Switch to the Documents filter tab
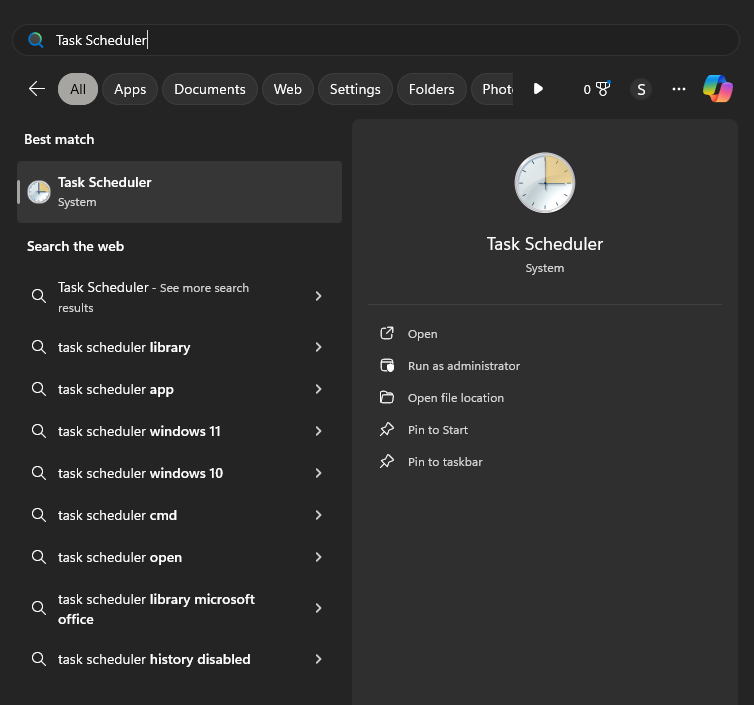754x705 pixels. [x=210, y=89]
